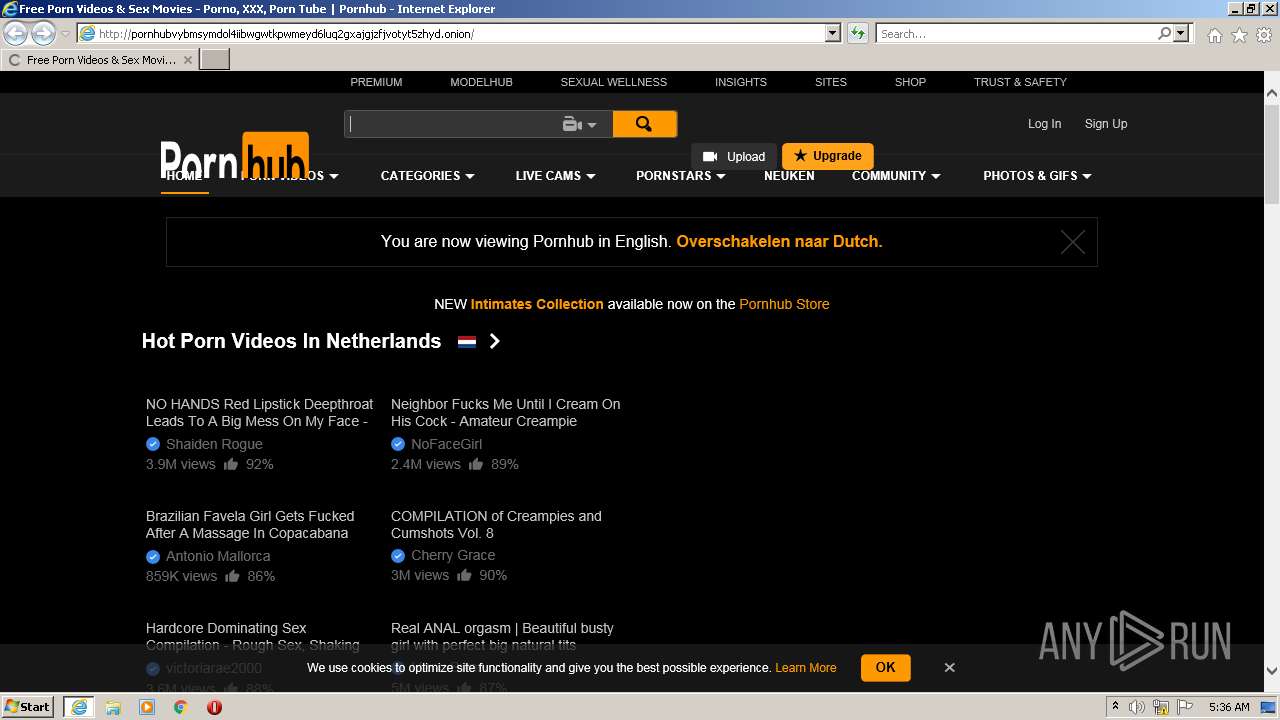Image resolution: width=1280 pixels, height=720 pixels.
Task: Open the IE search provider dropdown
Action: pos(1181,33)
